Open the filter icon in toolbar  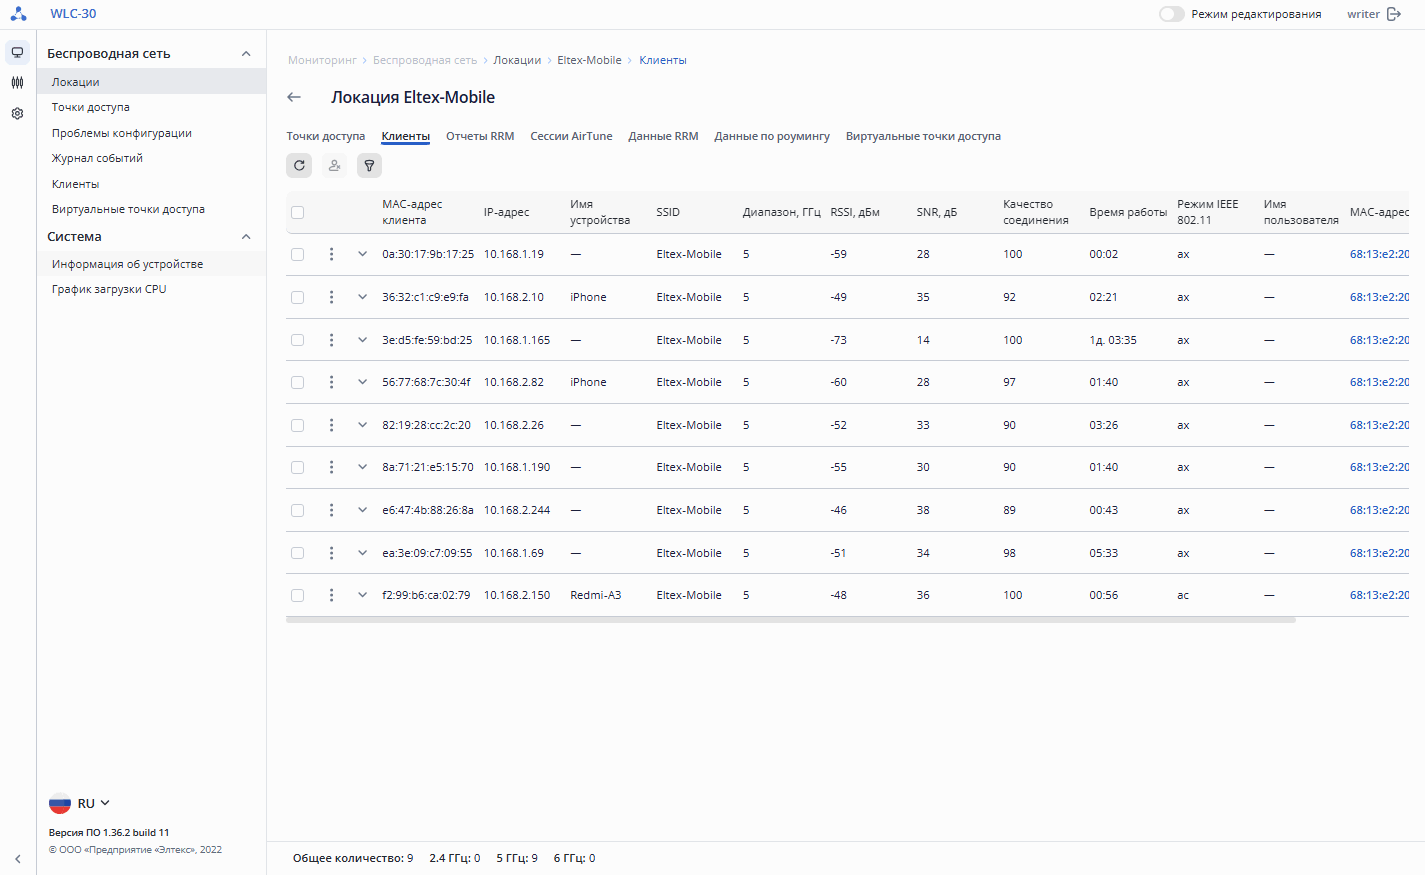click(x=369, y=166)
